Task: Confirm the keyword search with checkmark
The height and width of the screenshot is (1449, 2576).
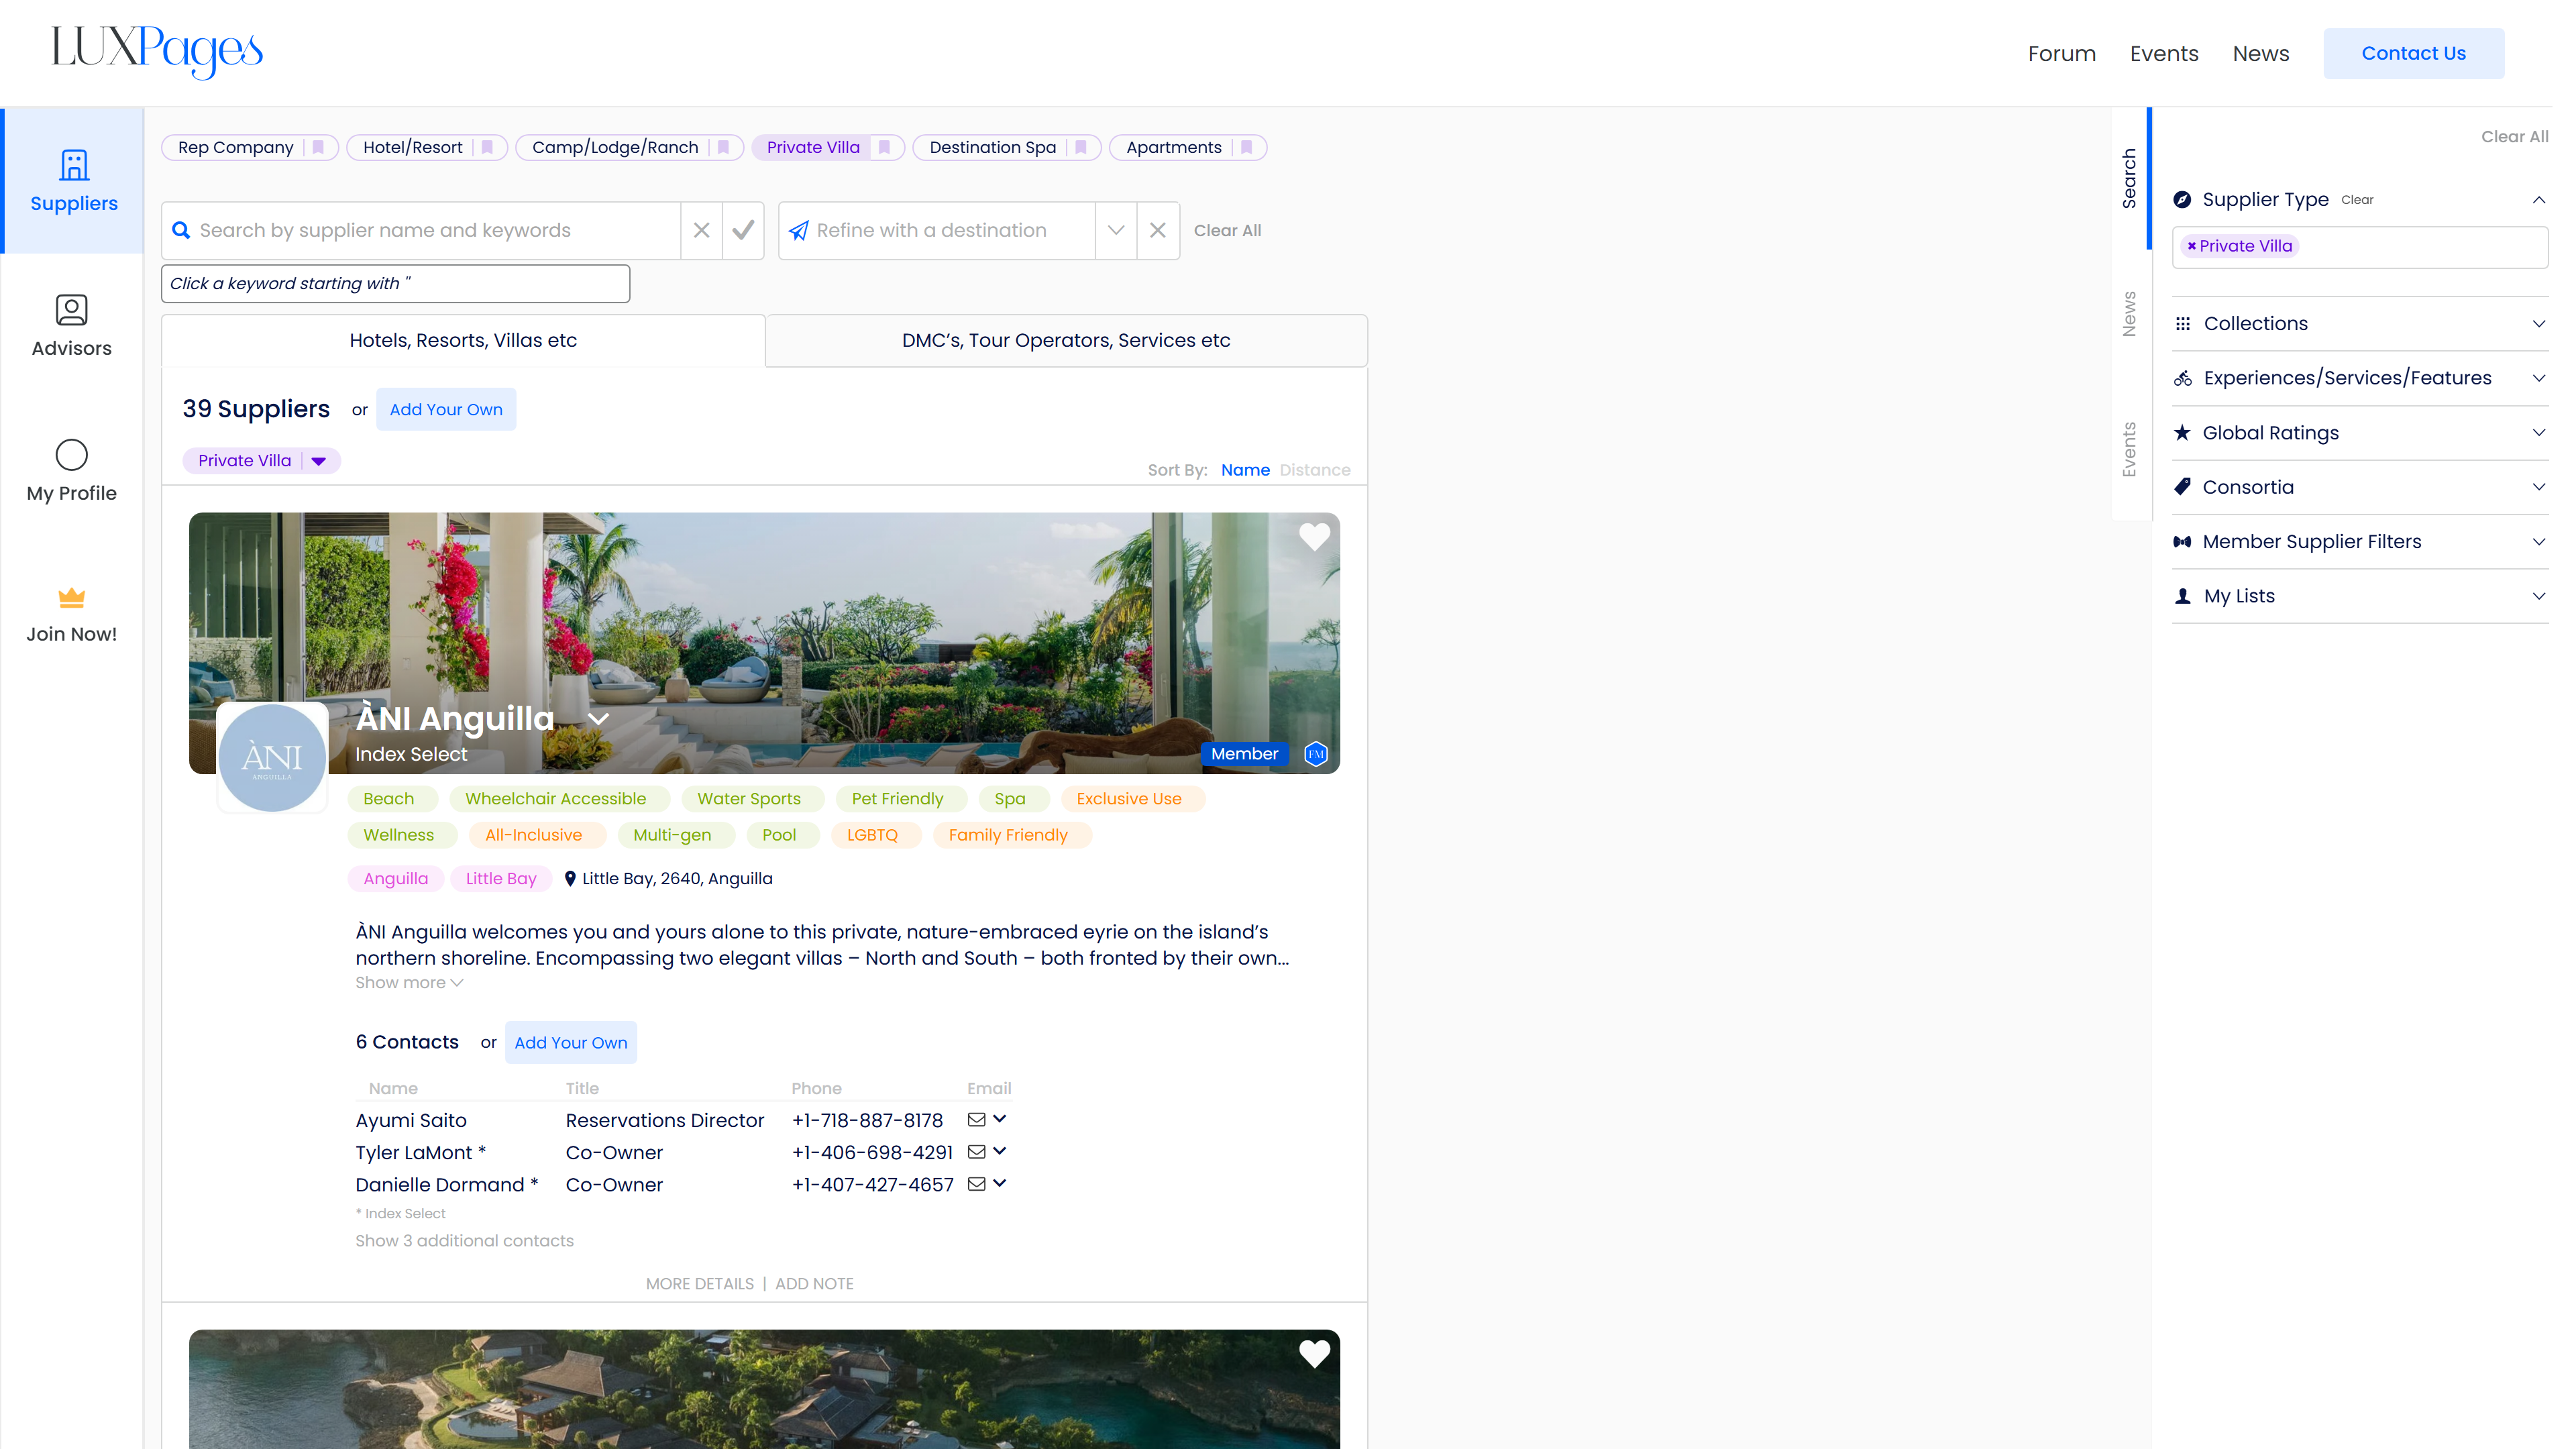Action: (743, 230)
